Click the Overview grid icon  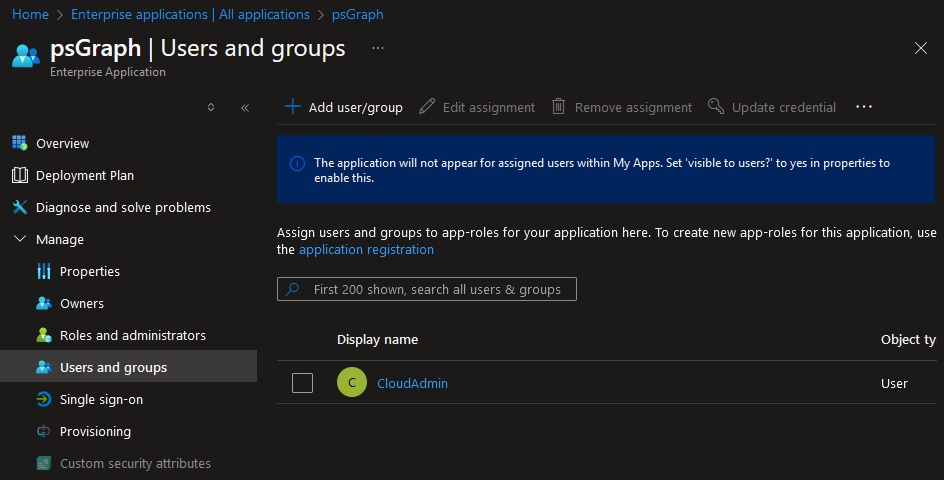pyautogui.click(x=20, y=143)
